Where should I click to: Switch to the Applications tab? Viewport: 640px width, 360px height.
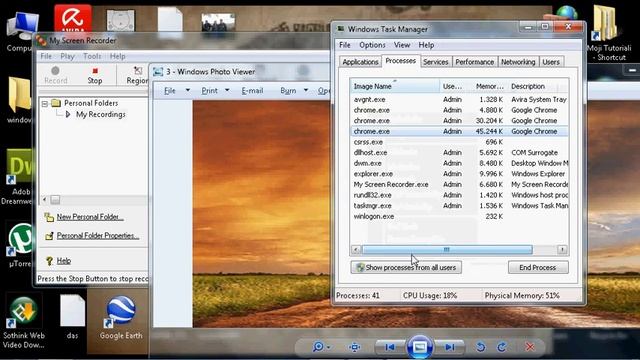360,62
